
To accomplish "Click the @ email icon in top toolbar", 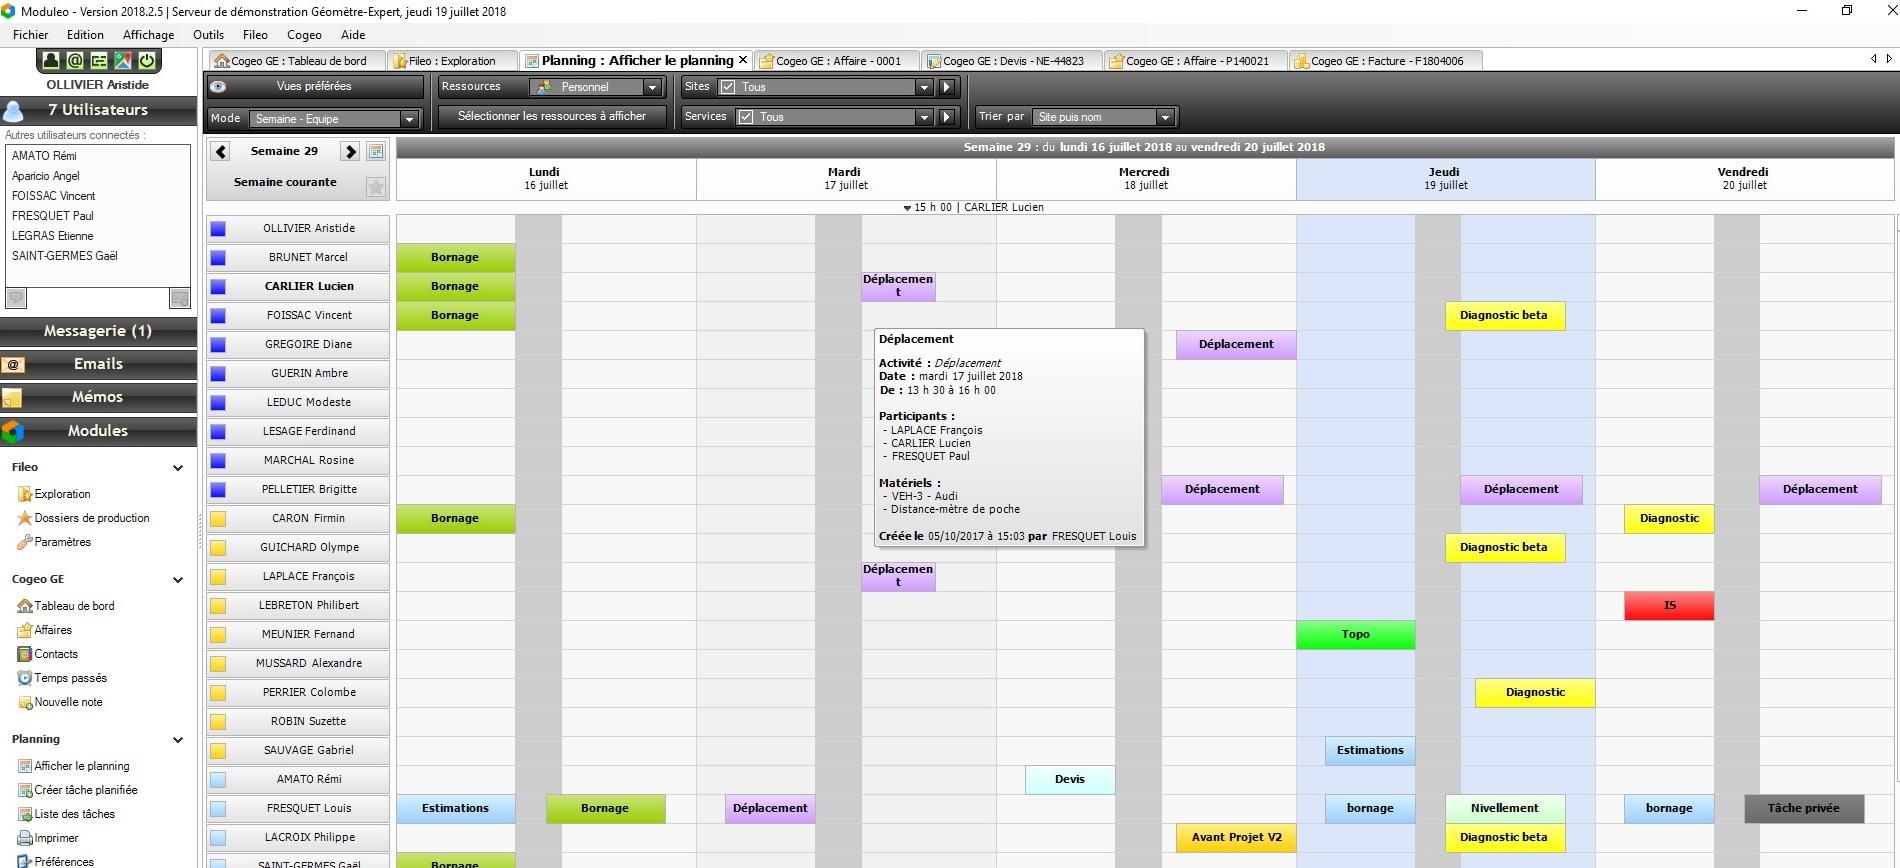I will 75,61.
